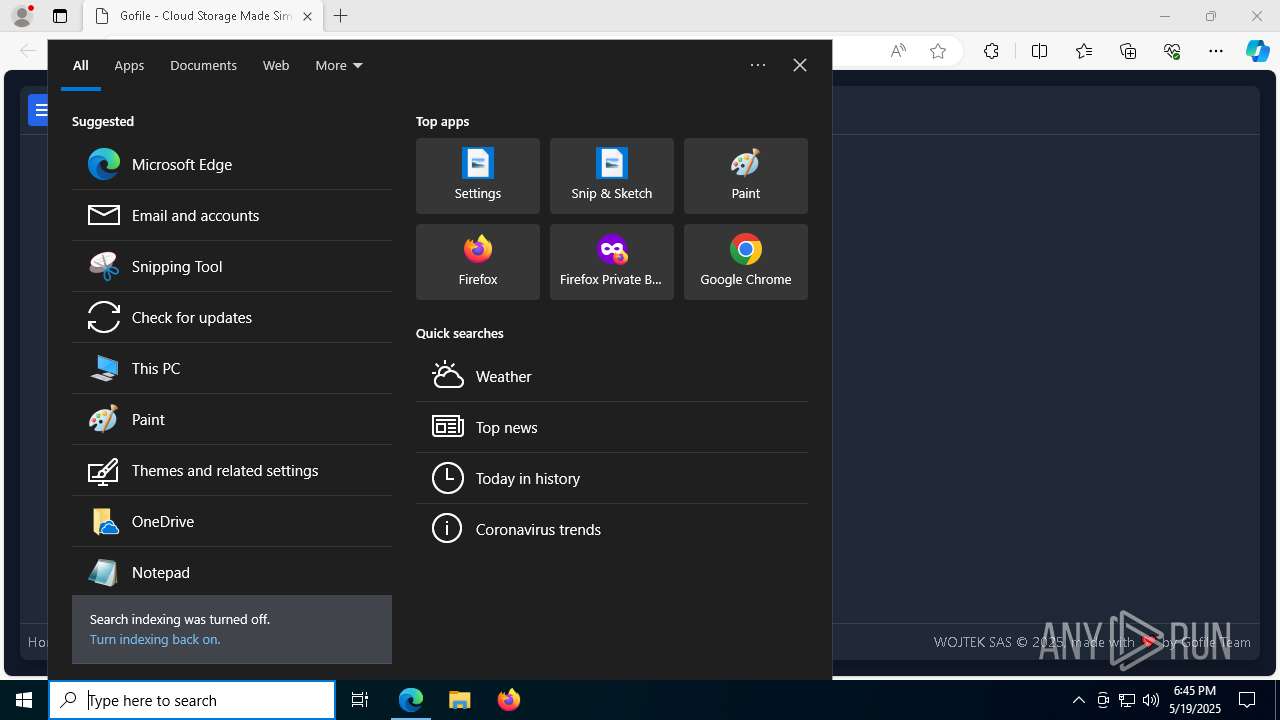Launch Firefox tile in Top apps
This screenshot has width=1280, height=720.
pyautogui.click(x=478, y=262)
